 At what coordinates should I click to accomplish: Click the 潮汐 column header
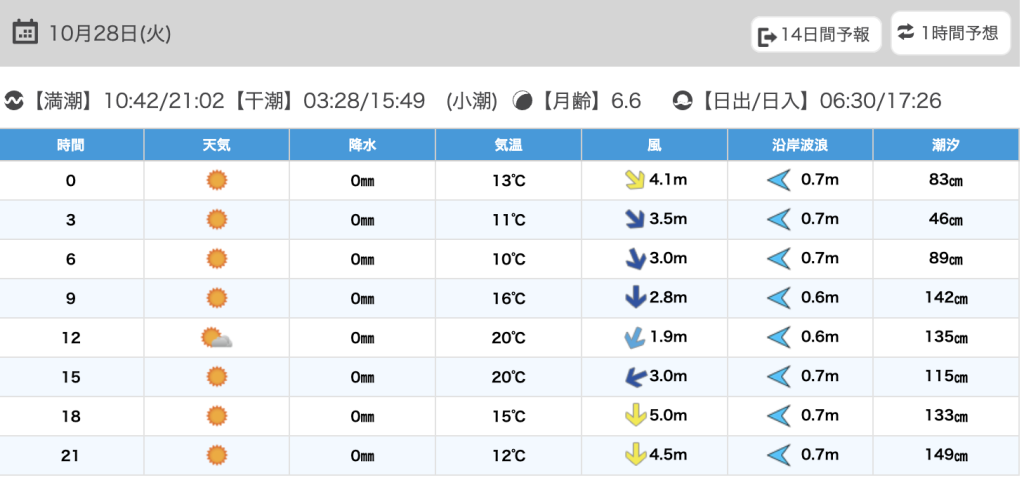coord(944,145)
